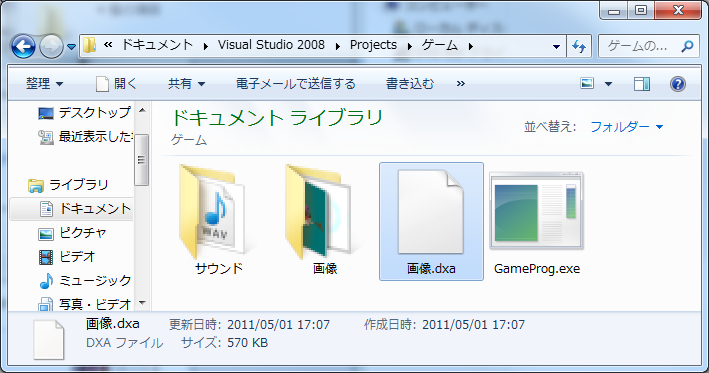Image resolution: width=709 pixels, height=373 pixels.
Task: Select the GameProg.exe file icon
Action: tap(537, 210)
